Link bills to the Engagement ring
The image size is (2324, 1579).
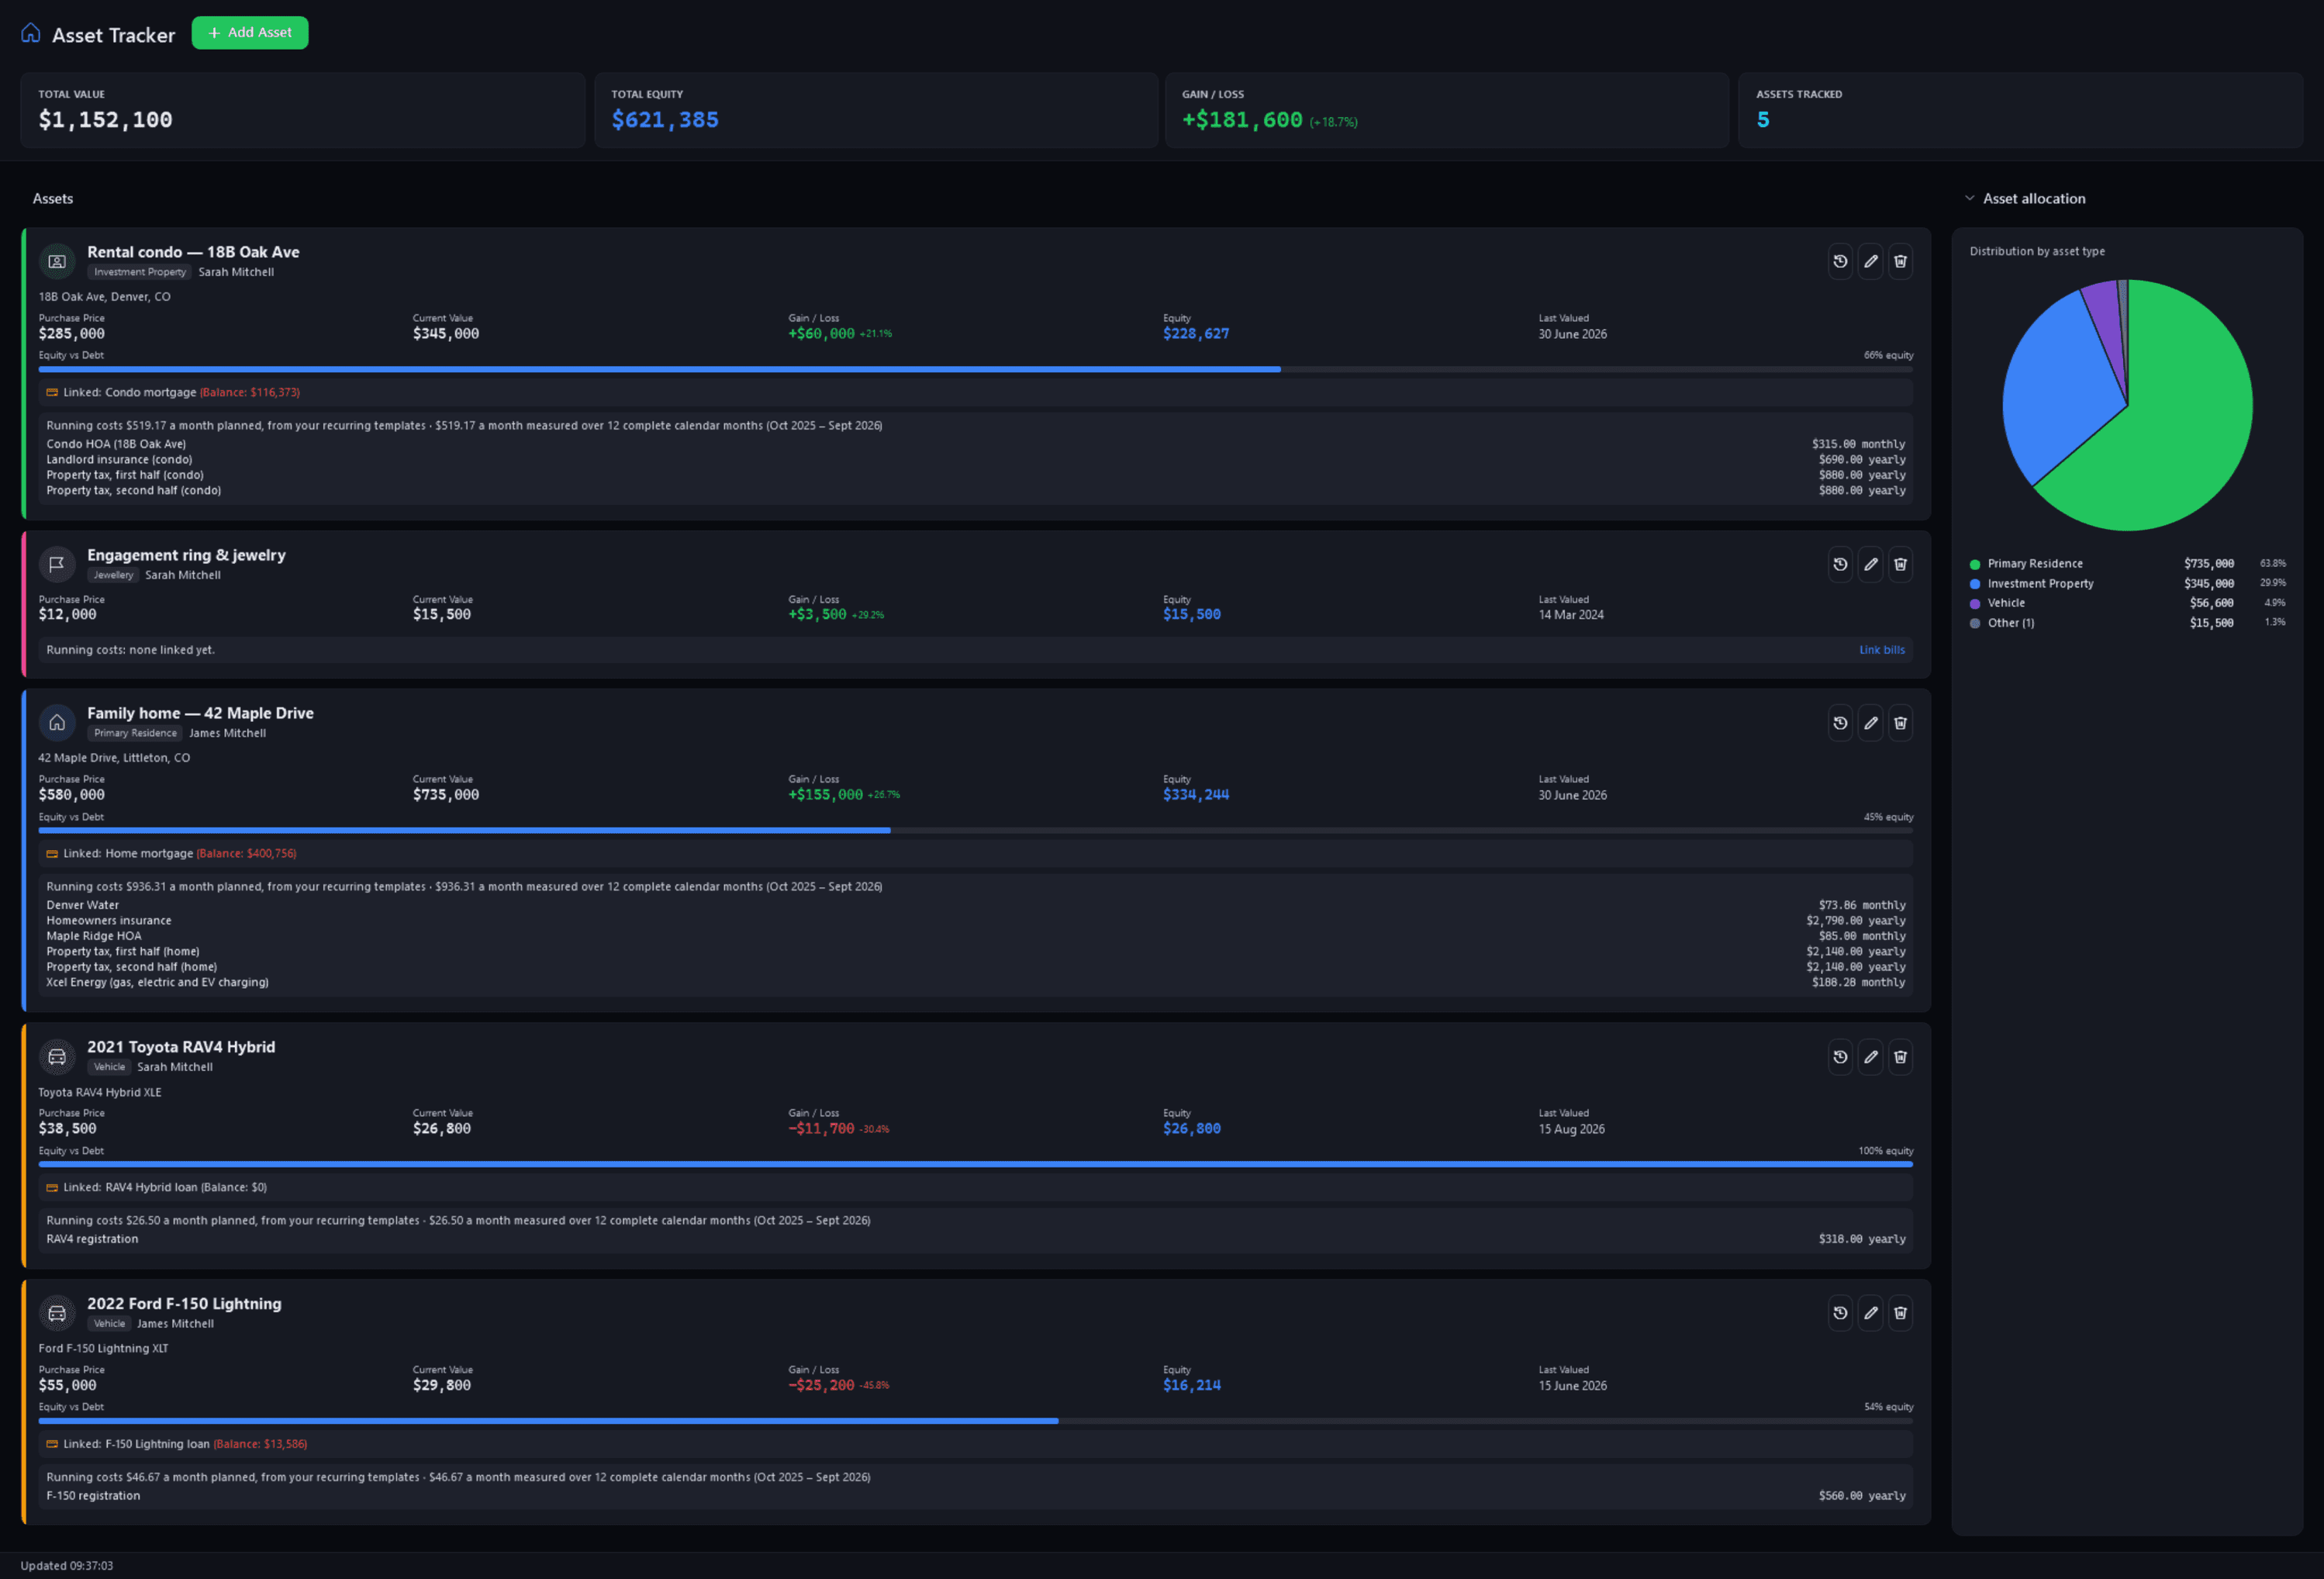pyautogui.click(x=1881, y=650)
